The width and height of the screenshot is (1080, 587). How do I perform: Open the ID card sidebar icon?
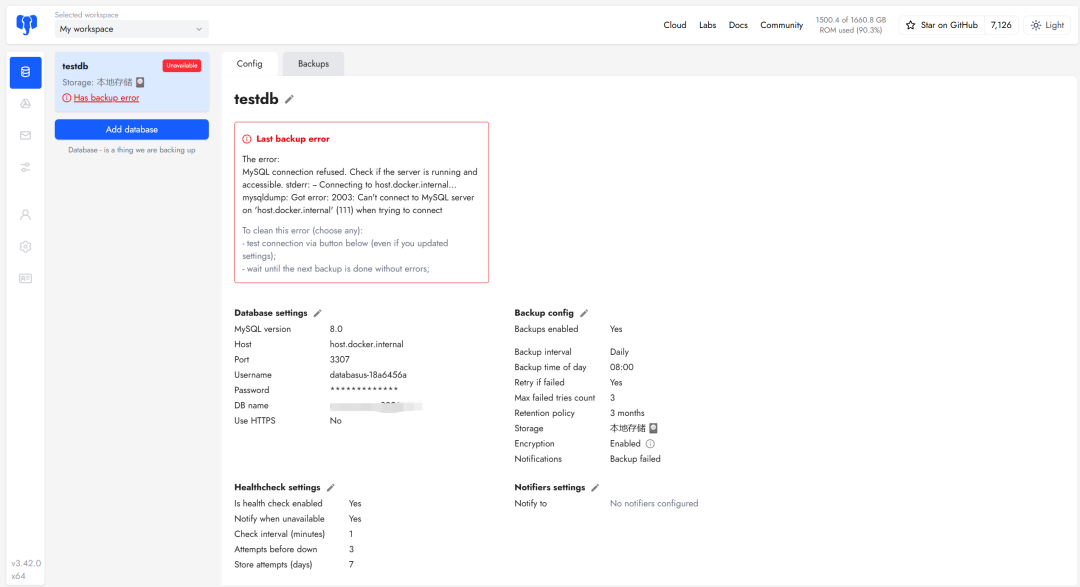(x=25, y=278)
